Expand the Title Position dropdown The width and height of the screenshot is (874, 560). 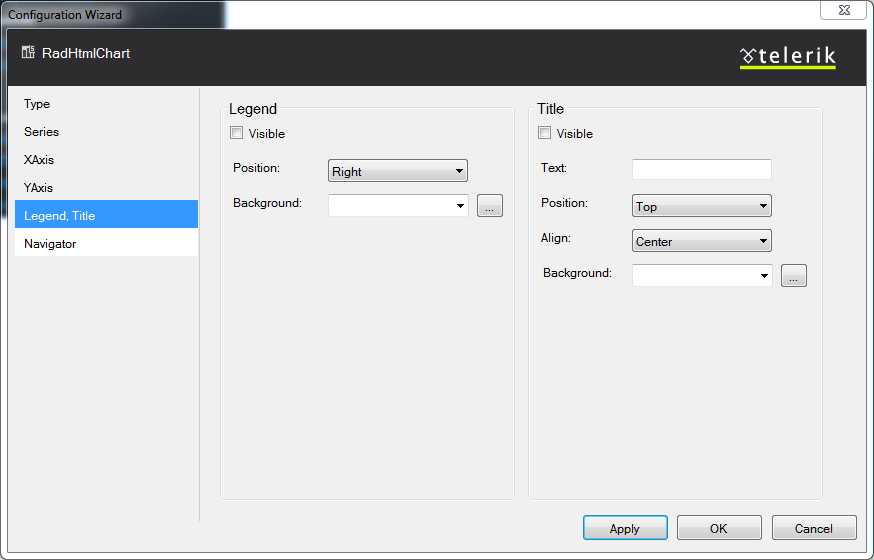(x=701, y=206)
